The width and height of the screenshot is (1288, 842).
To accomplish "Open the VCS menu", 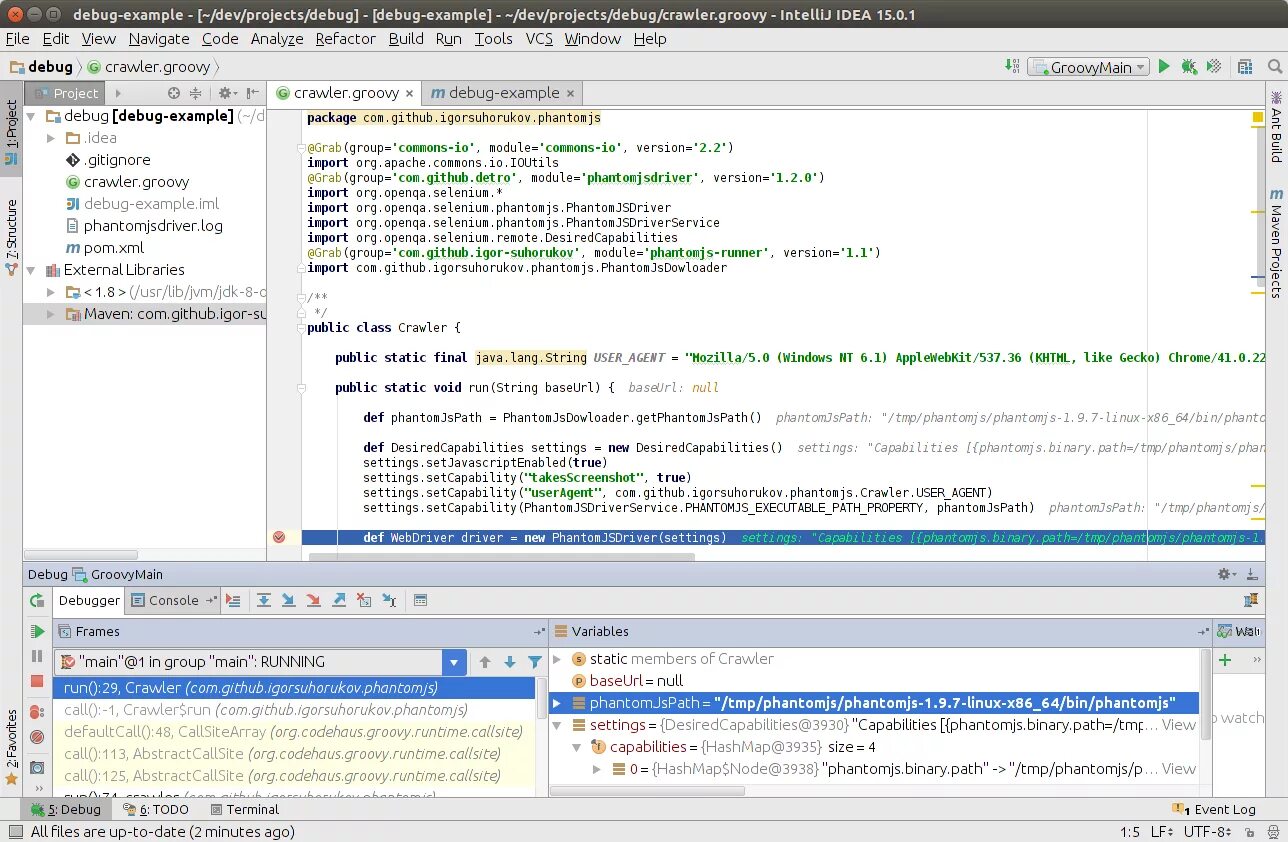I will (539, 39).
